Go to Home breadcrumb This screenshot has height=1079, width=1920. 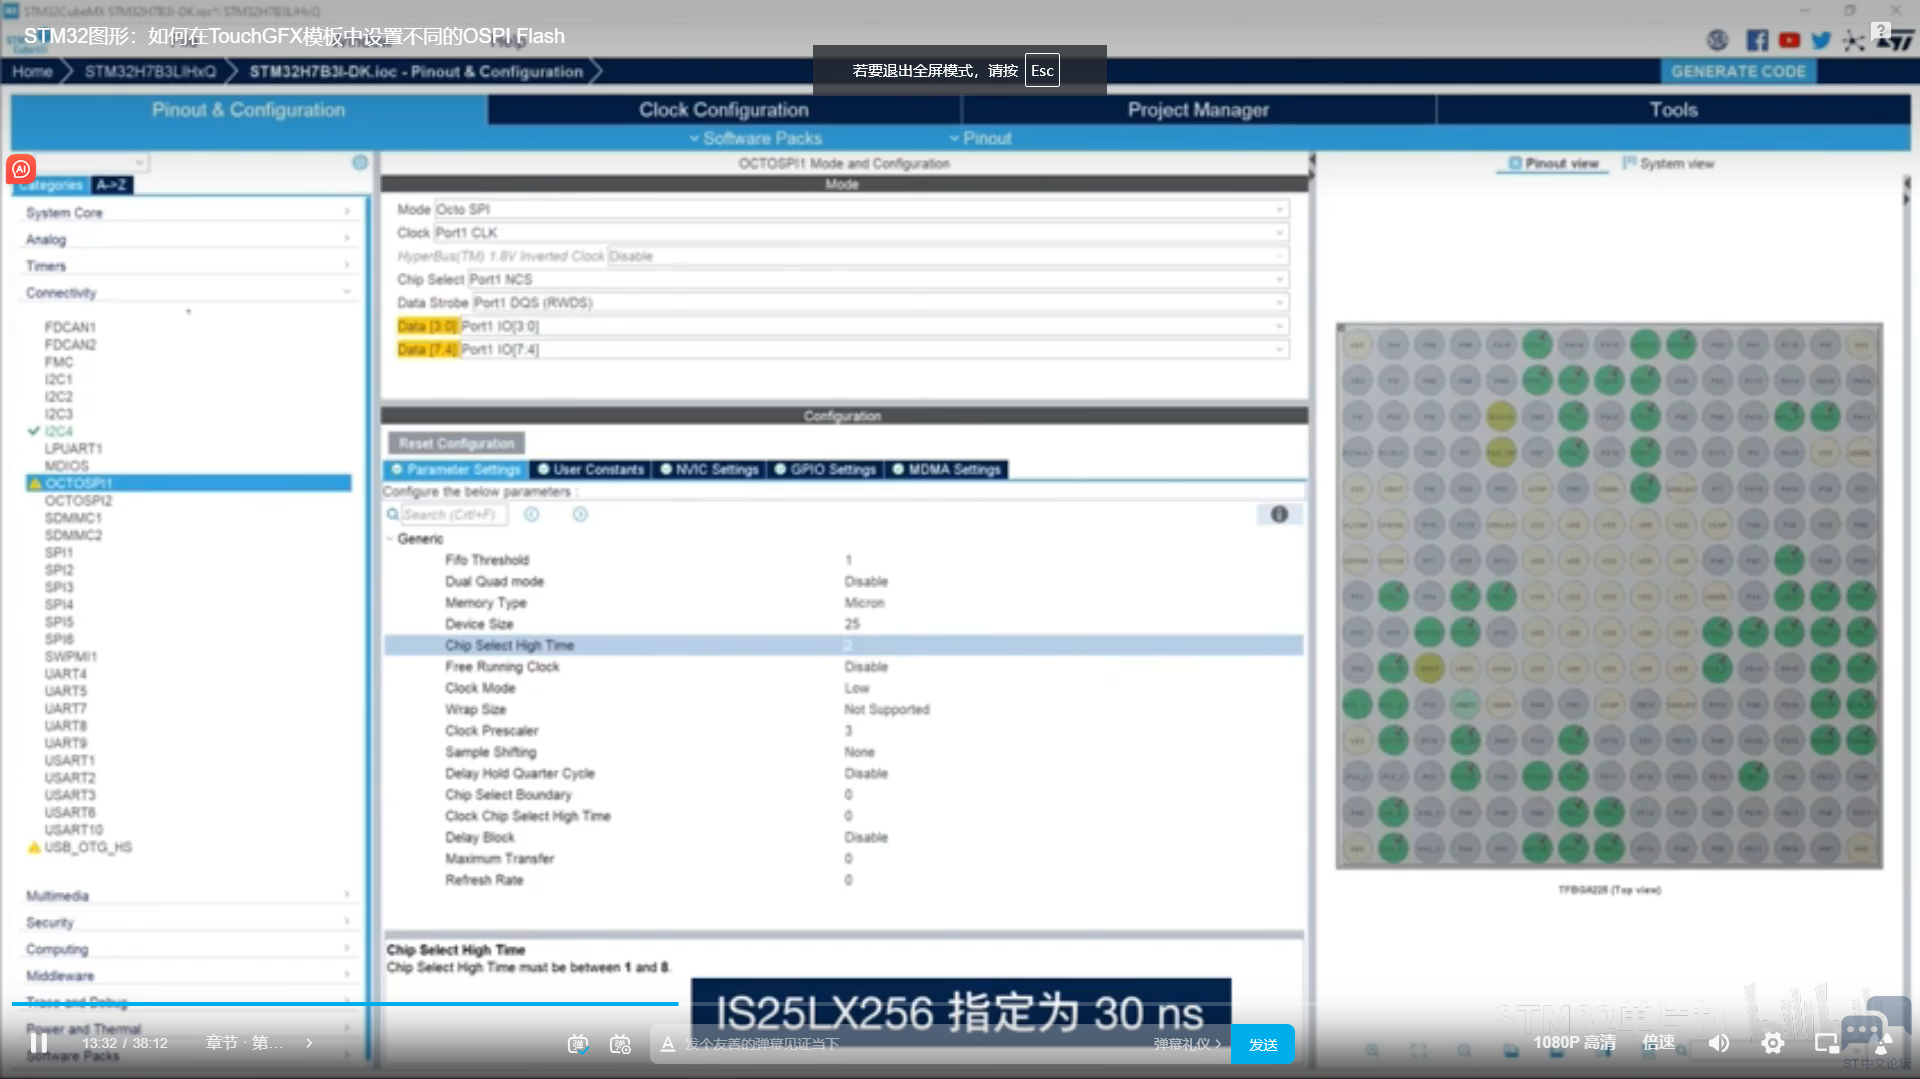(32, 71)
